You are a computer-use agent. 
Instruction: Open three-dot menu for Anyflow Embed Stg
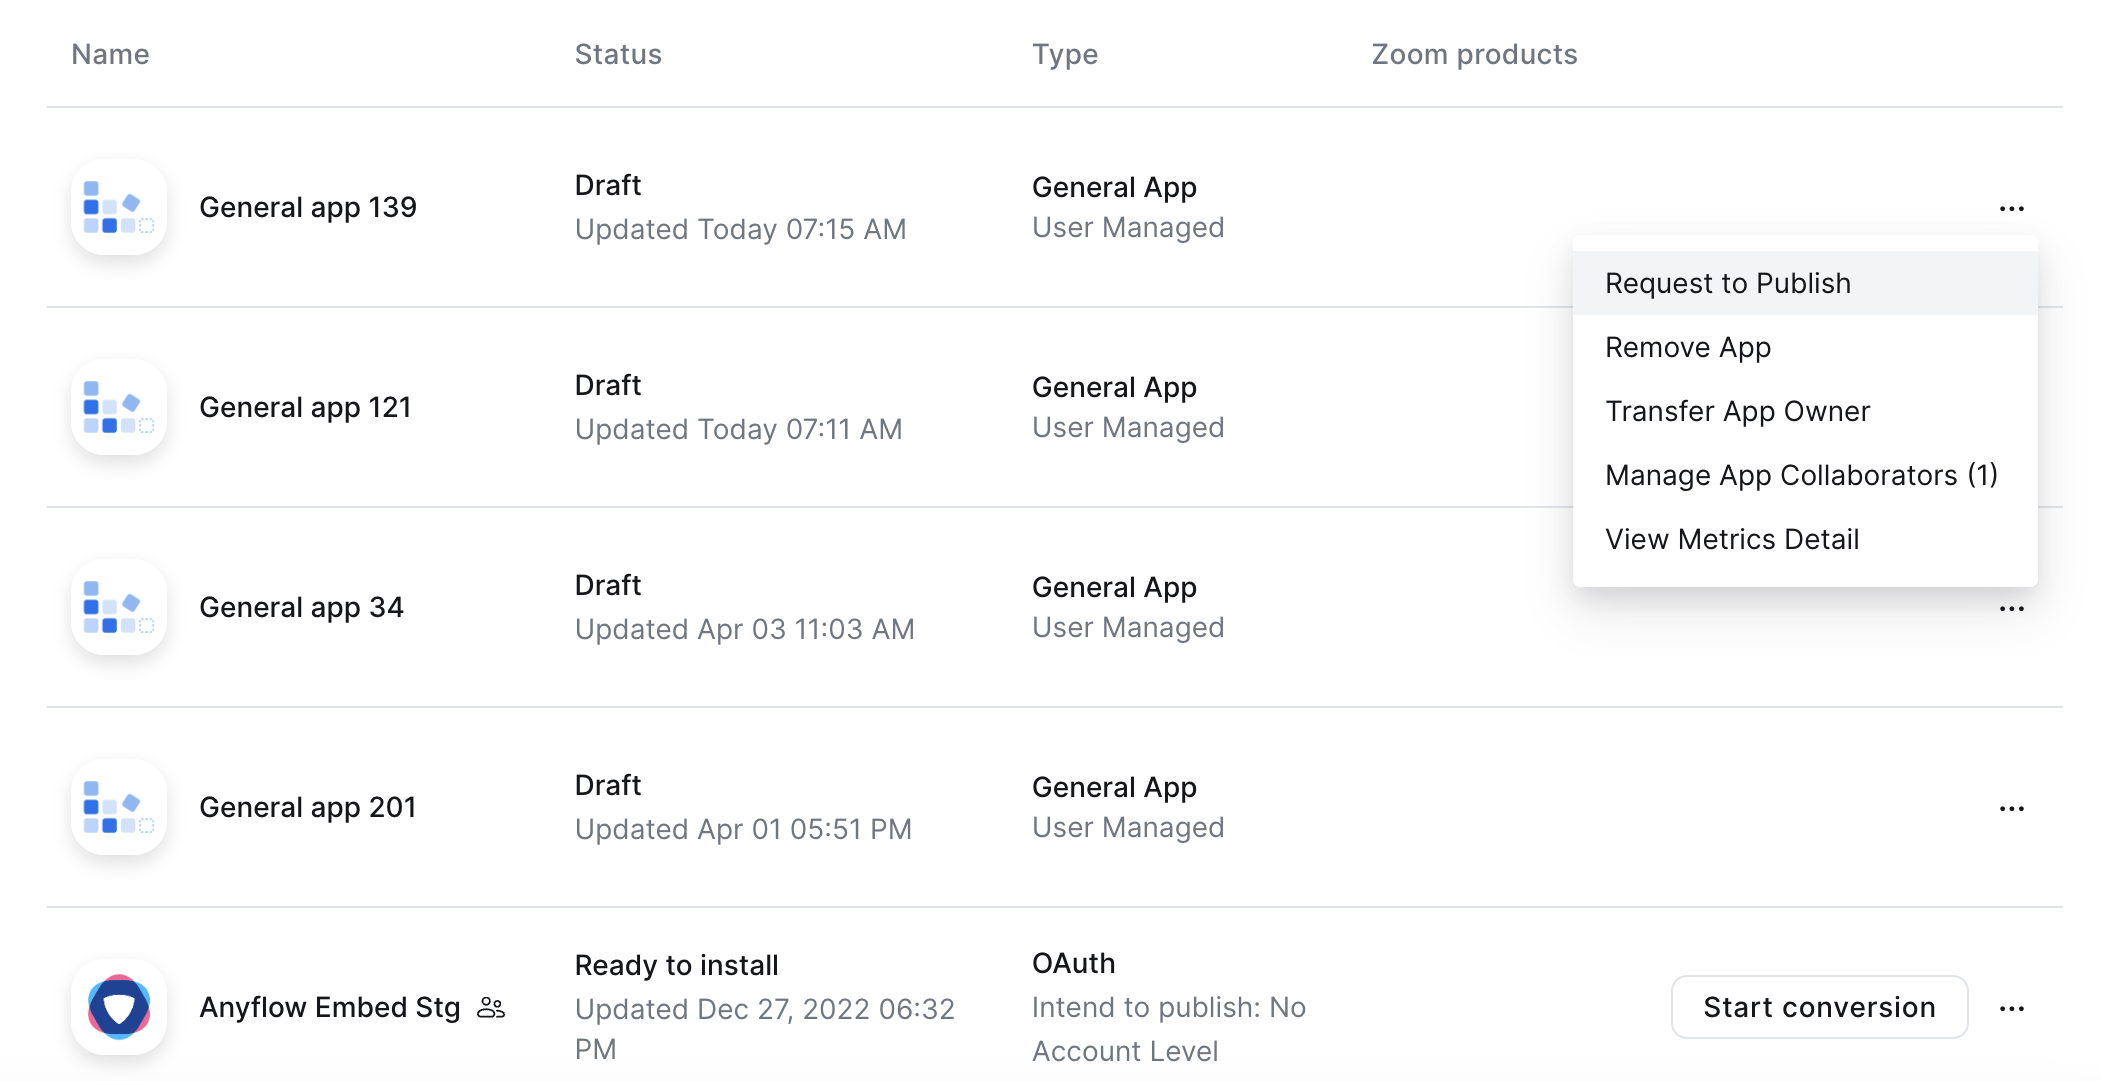coord(2011,1009)
